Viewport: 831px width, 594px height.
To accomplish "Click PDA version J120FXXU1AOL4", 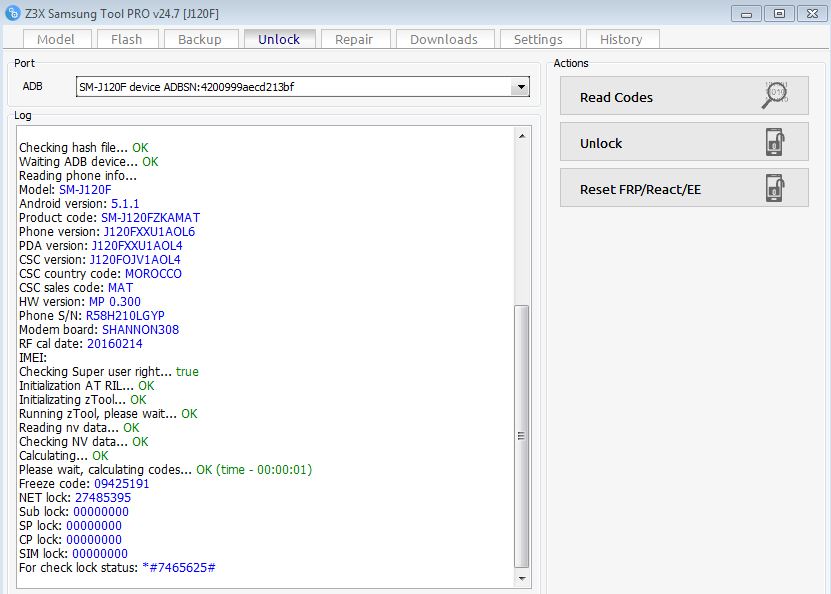I will click(137, 246).
